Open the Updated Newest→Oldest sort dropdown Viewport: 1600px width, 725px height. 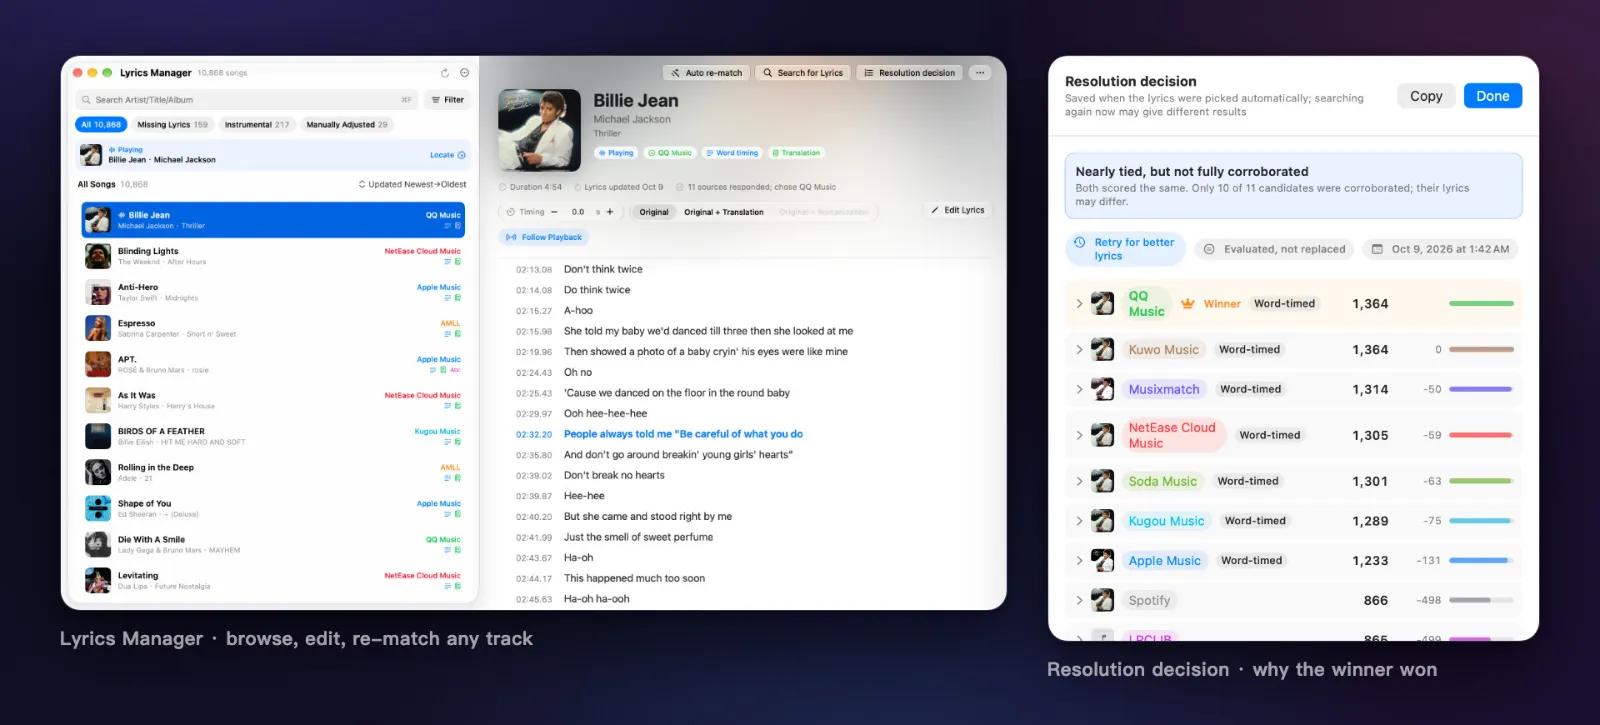coord(412,184)
